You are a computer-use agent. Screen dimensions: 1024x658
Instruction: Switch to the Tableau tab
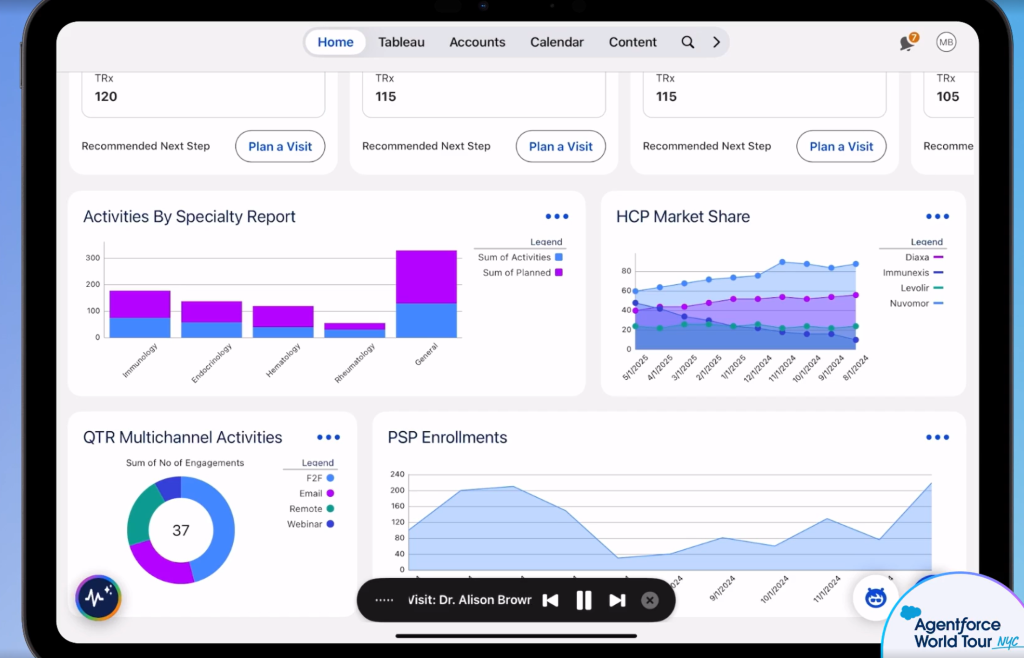pyautogui.click(x=401, y=42)
